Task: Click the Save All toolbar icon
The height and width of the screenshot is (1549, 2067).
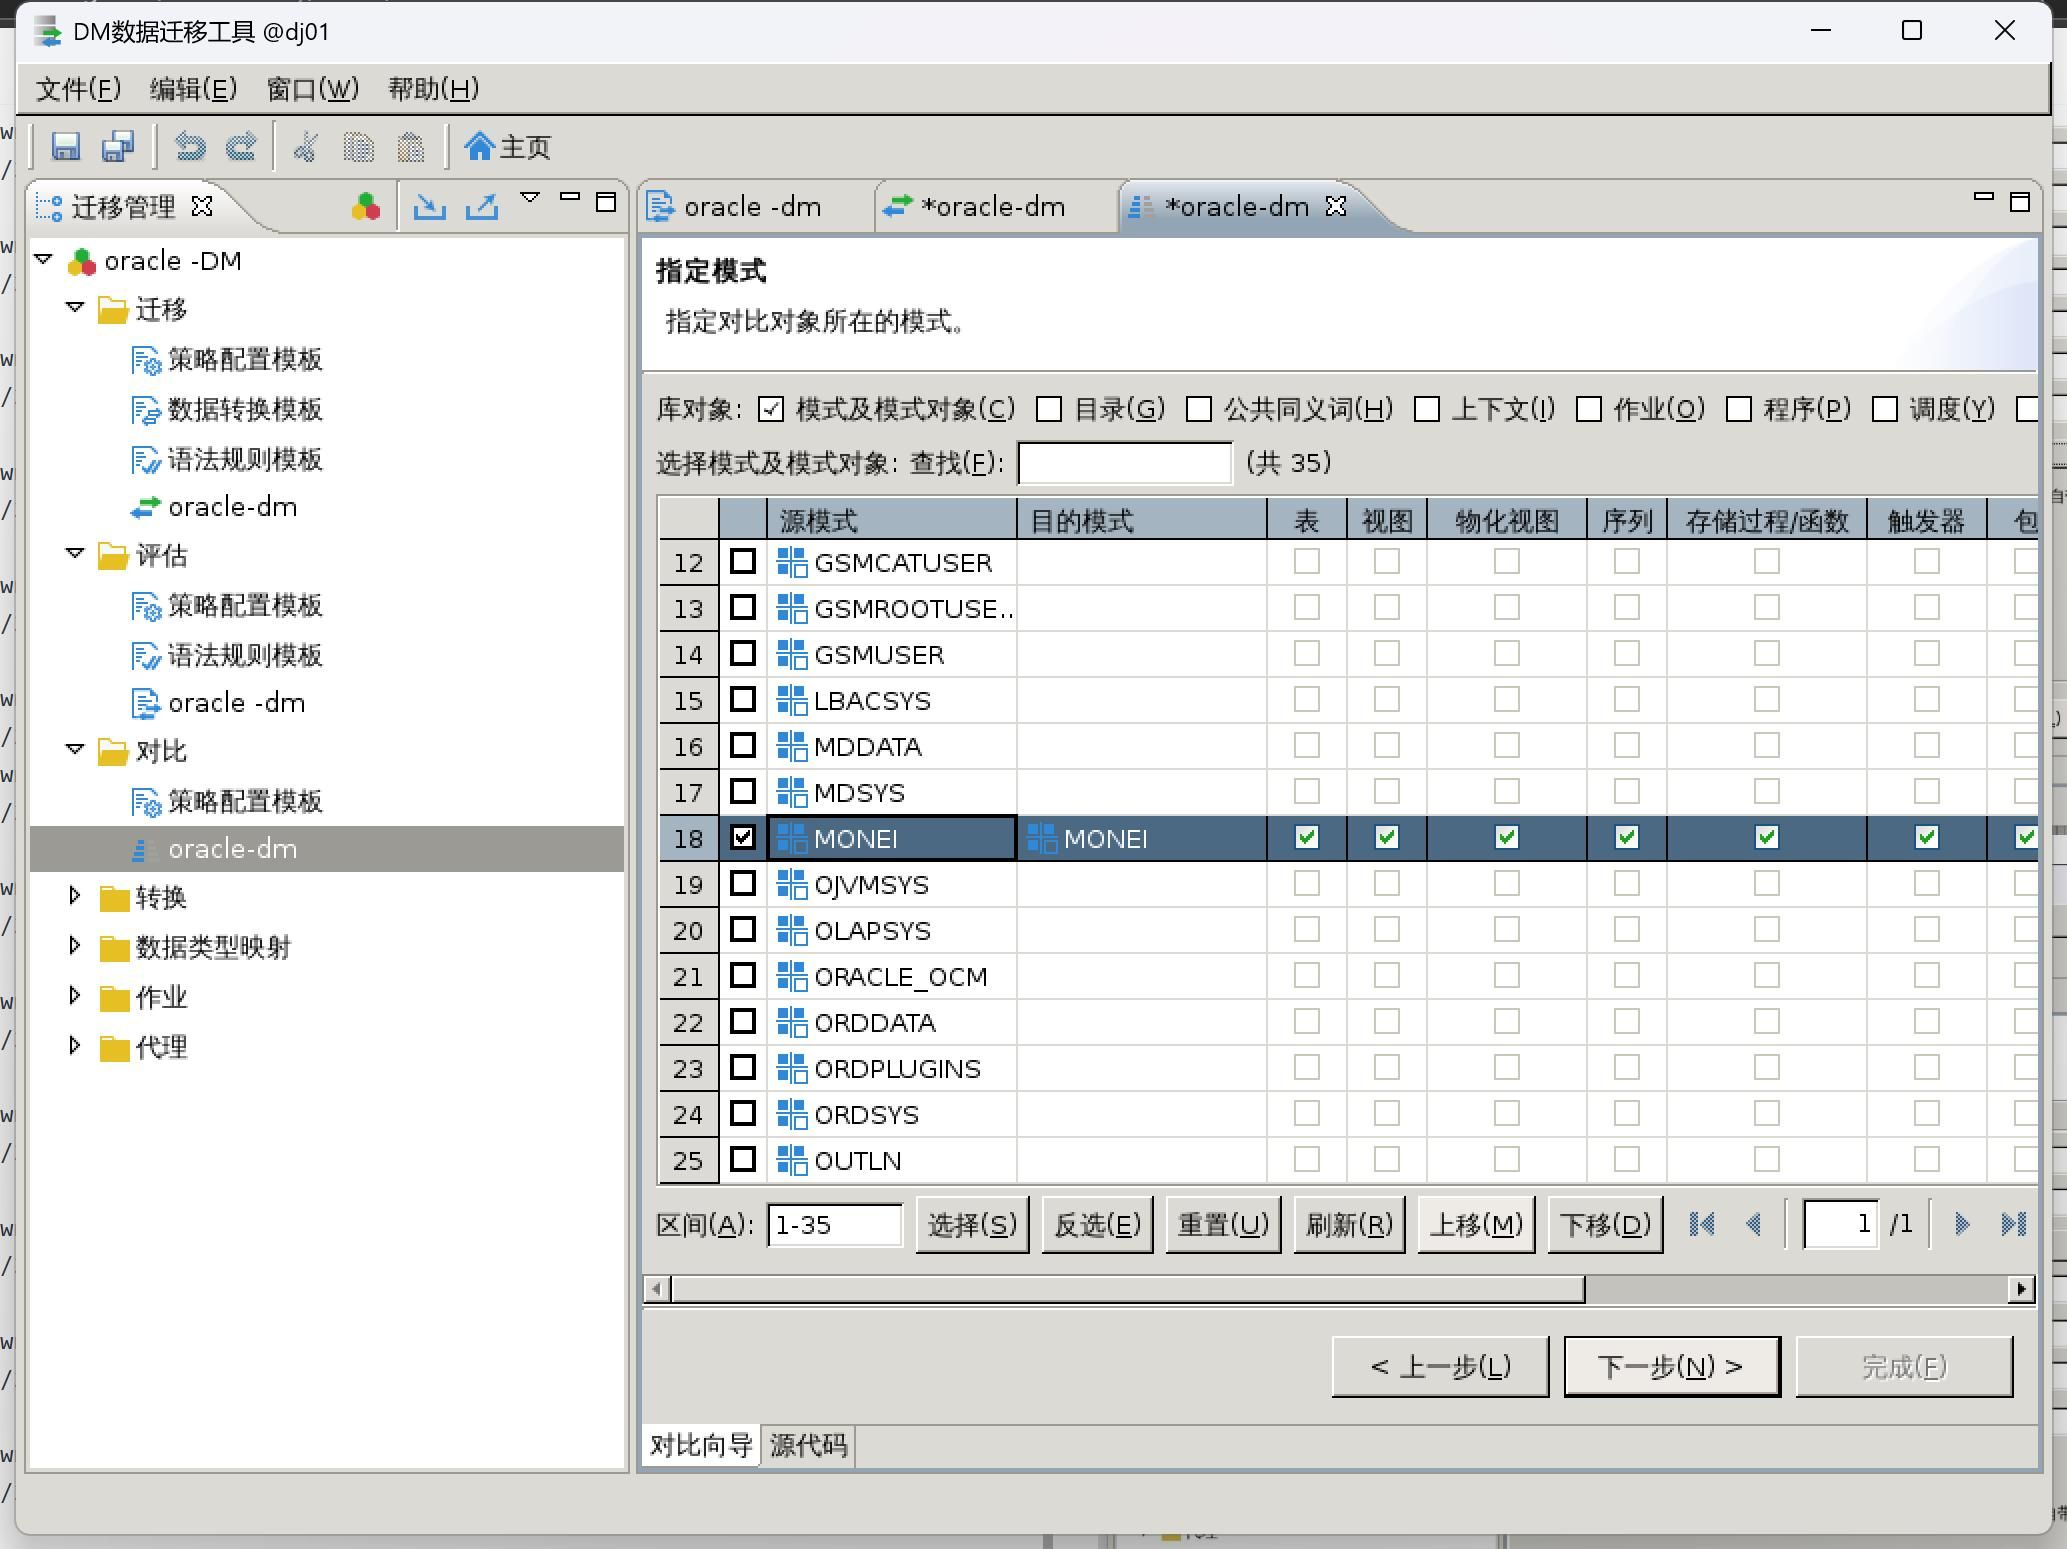Action: point(118,147)
